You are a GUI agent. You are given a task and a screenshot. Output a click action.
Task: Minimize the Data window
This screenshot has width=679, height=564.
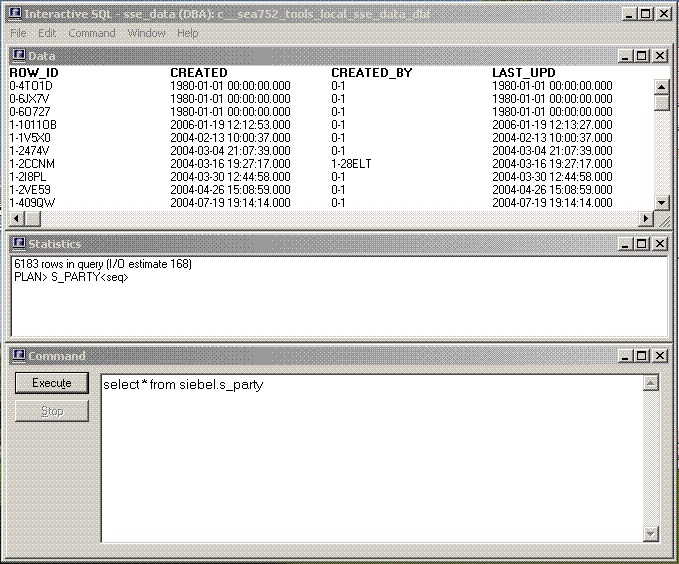tap(624, 56)
